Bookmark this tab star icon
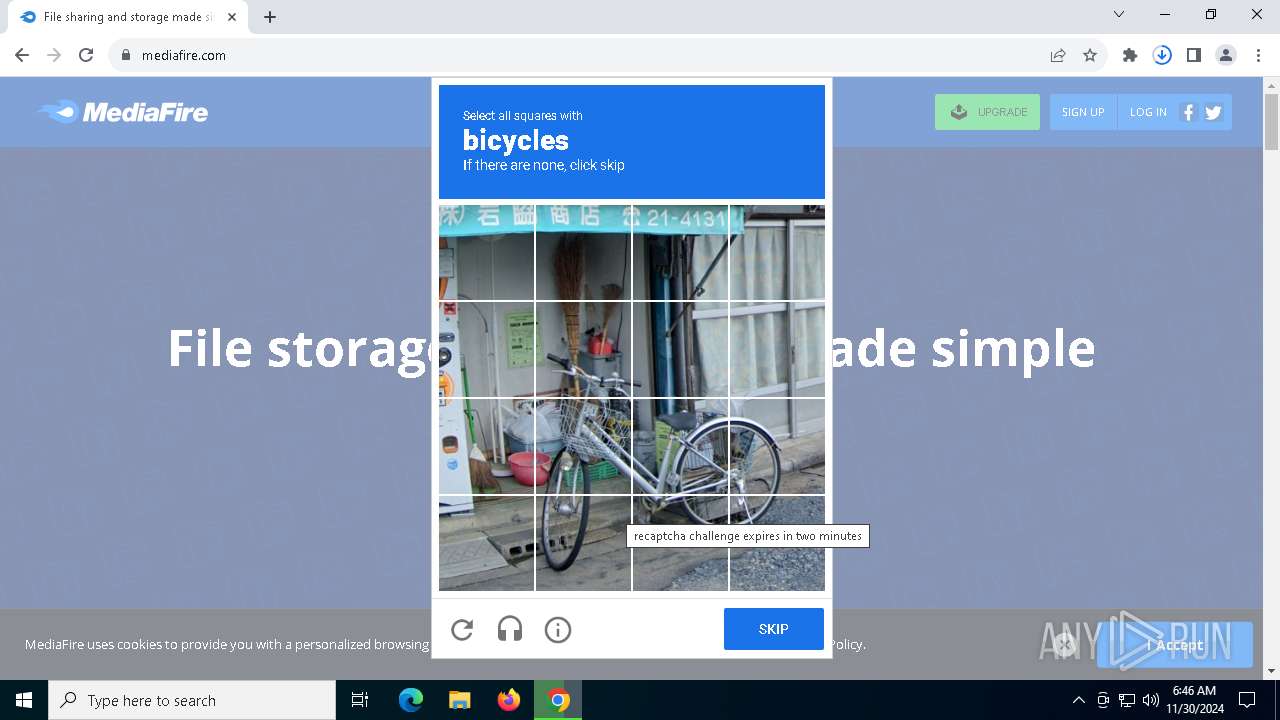Screen dimensions: 1280x720 [x=1090, y=55]
